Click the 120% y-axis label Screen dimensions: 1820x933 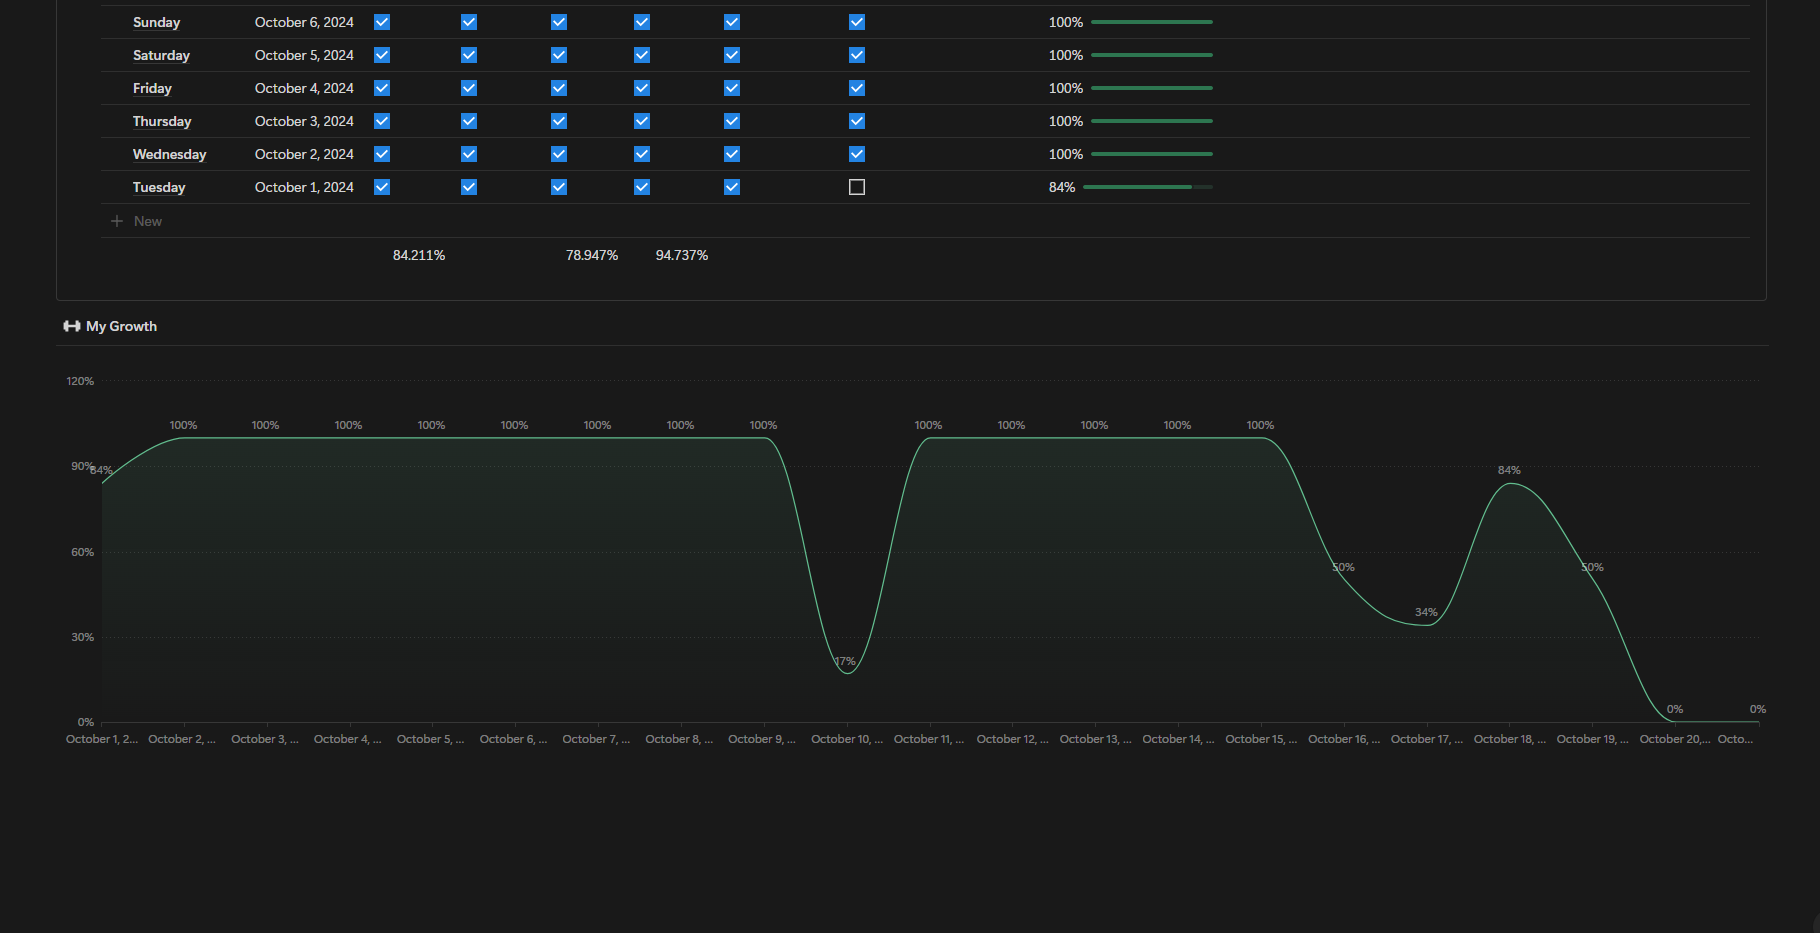(x=80, y=381)
